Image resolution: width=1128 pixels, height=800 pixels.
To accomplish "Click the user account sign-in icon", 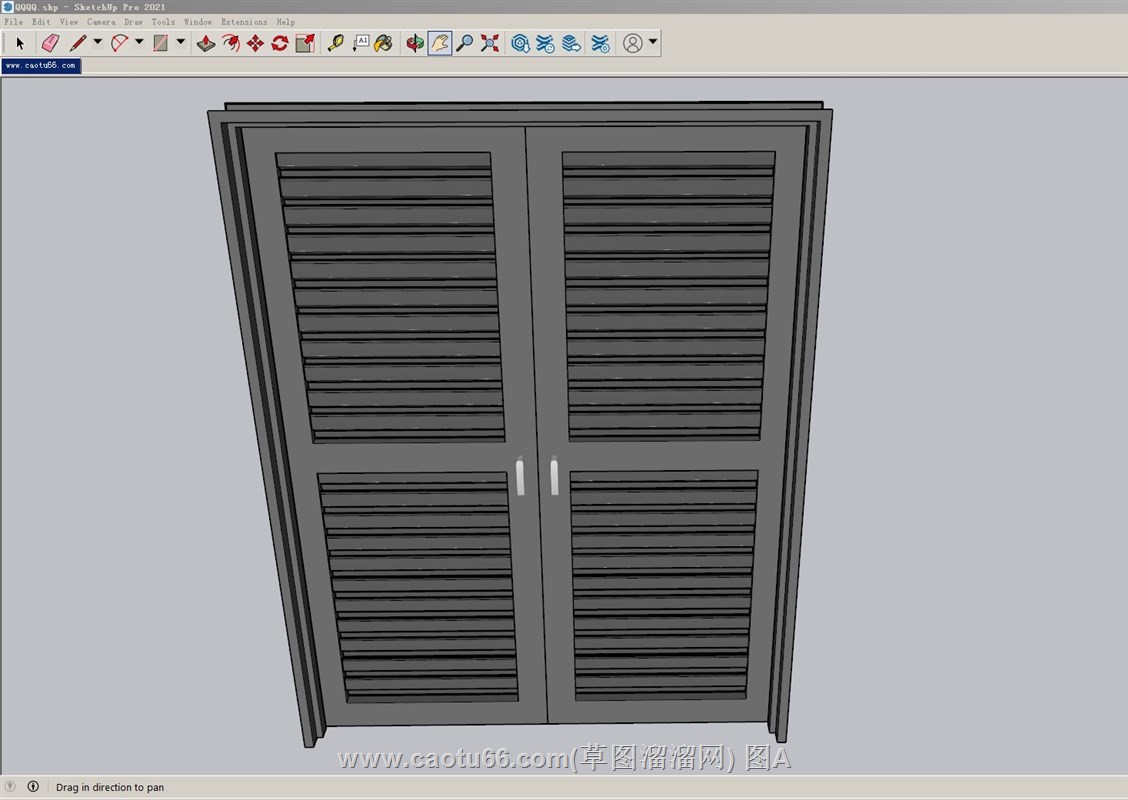I will tap(633, 43).
